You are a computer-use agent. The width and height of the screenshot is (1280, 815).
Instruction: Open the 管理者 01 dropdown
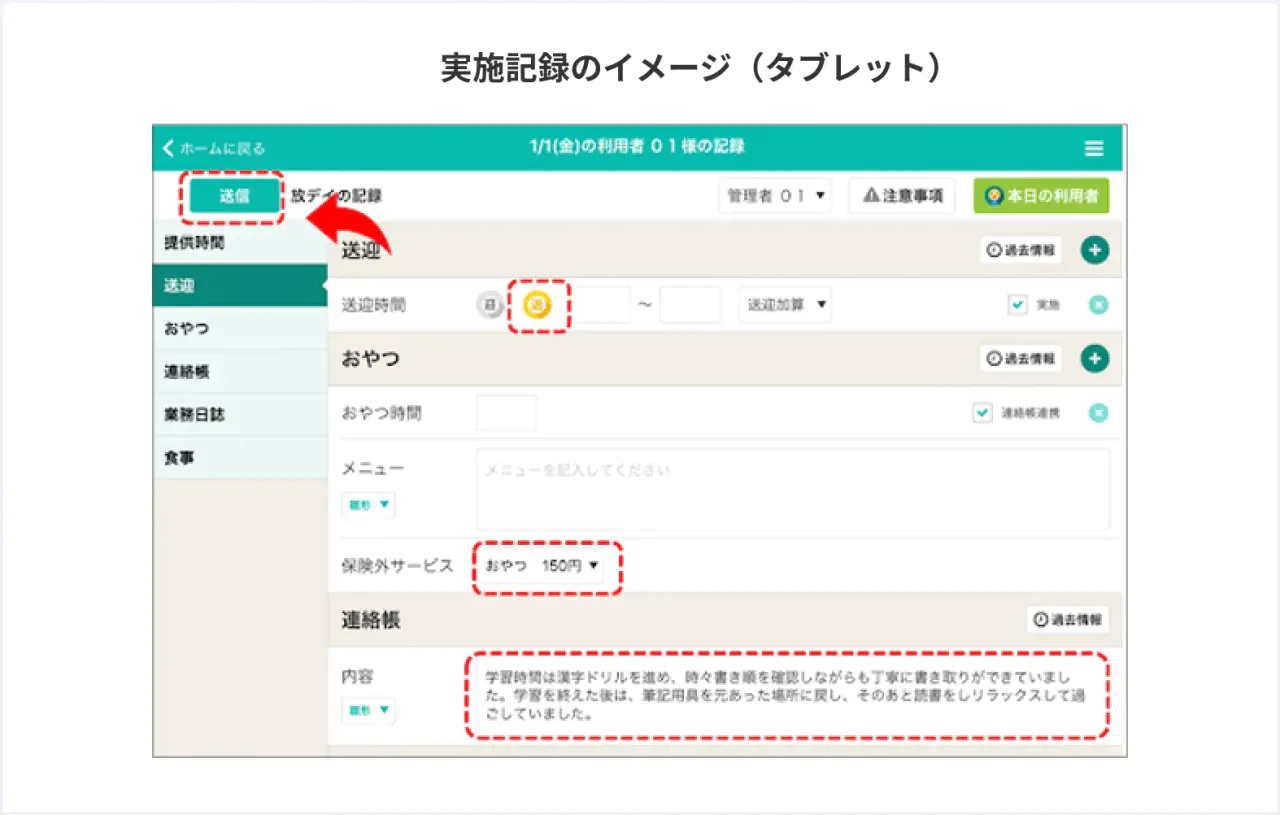point(775,196)
